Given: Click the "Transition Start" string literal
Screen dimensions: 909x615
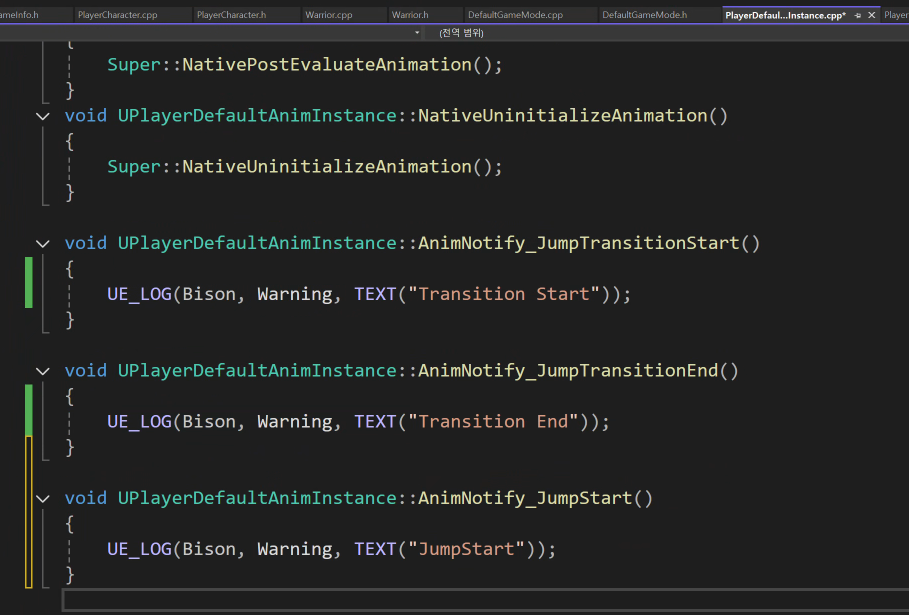Looking at the screenshot, I should [504, 294].
